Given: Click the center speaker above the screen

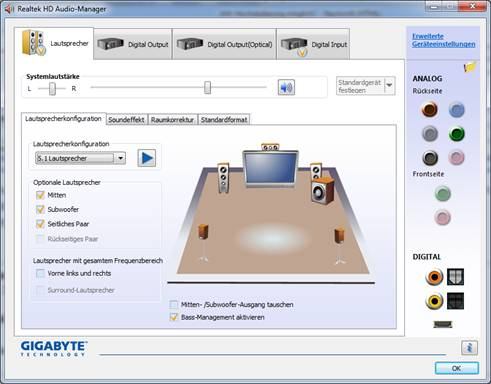Looking at the screenshot, I should coord(270,147).
